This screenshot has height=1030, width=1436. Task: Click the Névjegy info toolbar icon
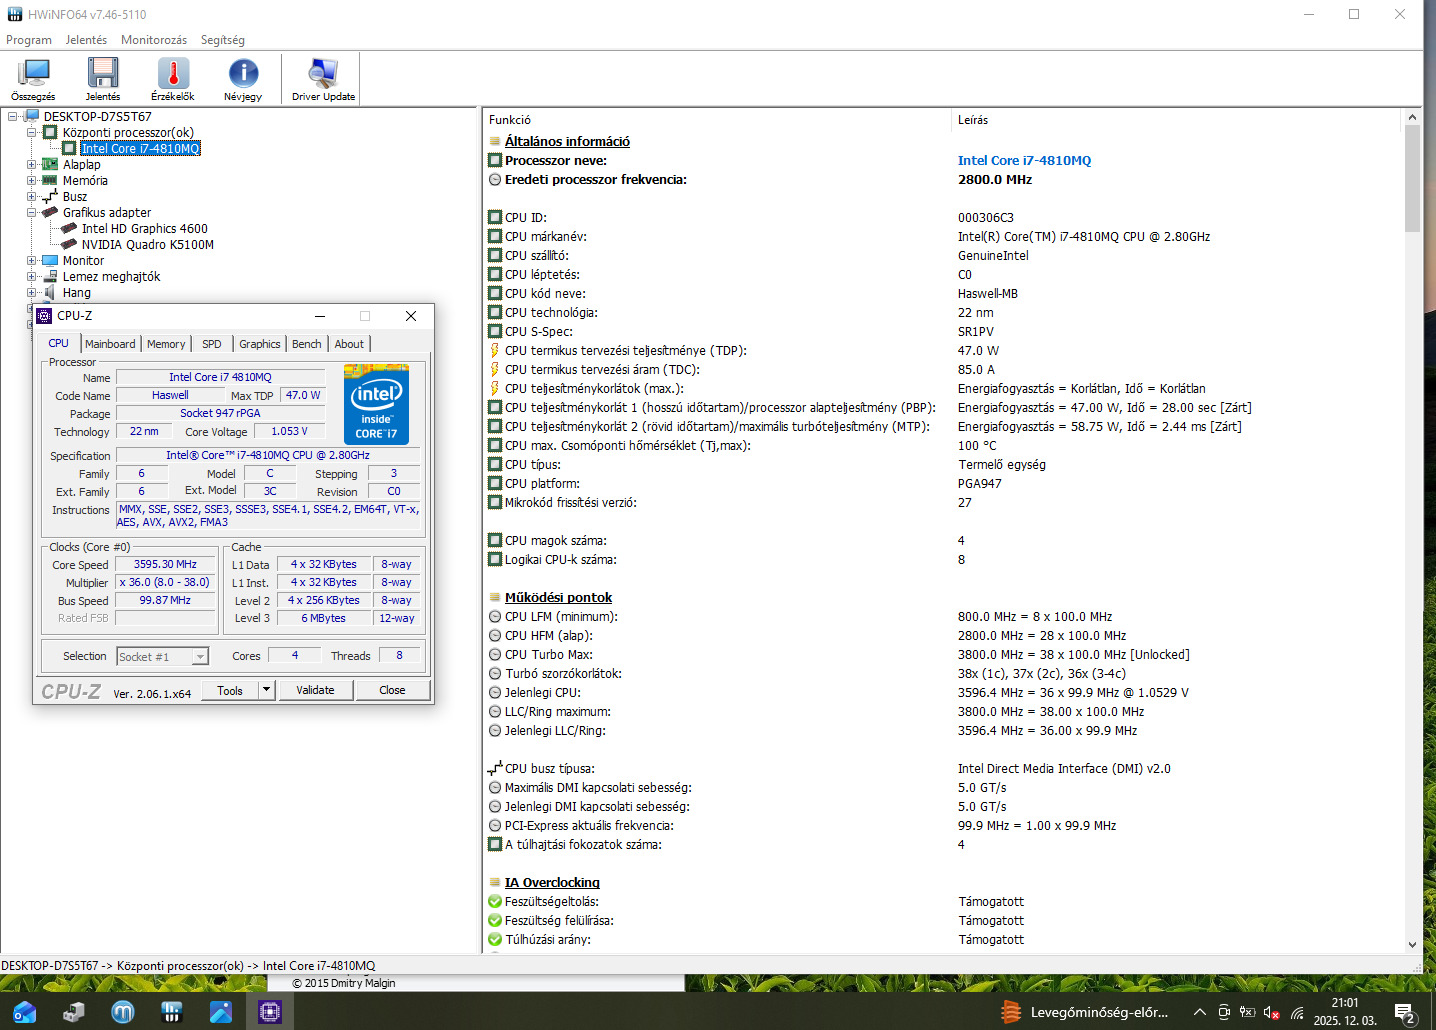tap(243, 79)
